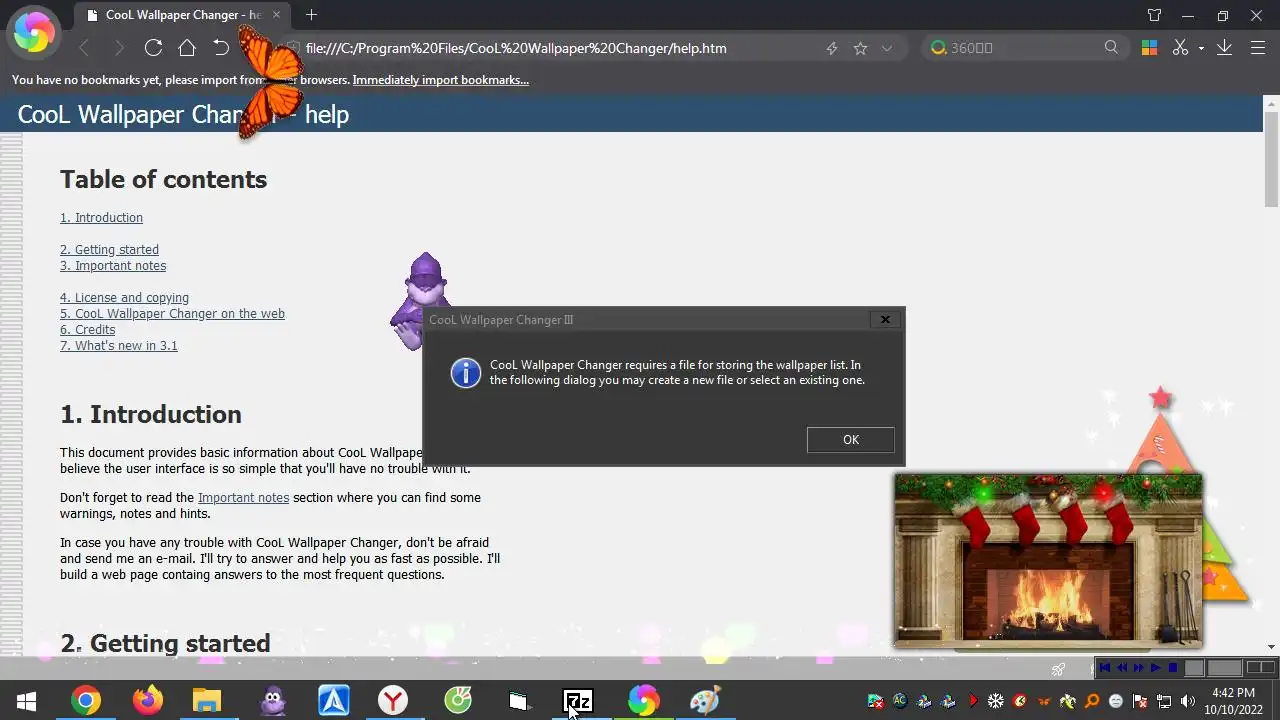This screenshot has width=1280, height=720.
Task: Switch to the 360 browser taskbar icon
Action: click(x=644, y=701)
